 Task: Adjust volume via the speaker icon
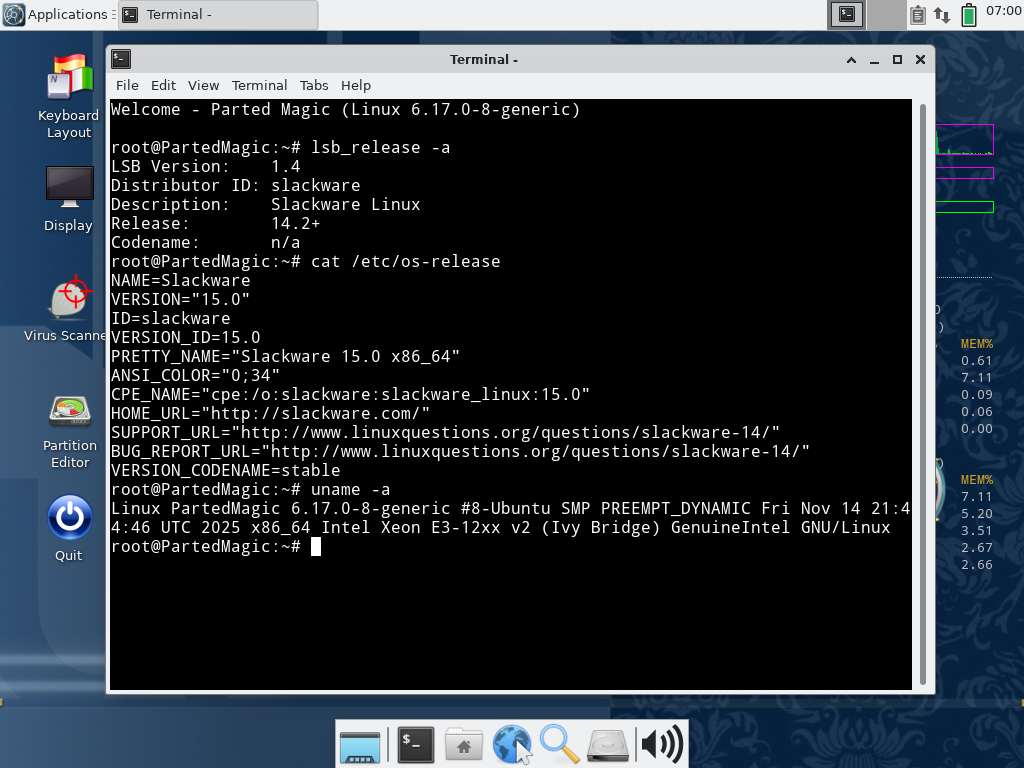pos(664,744)
